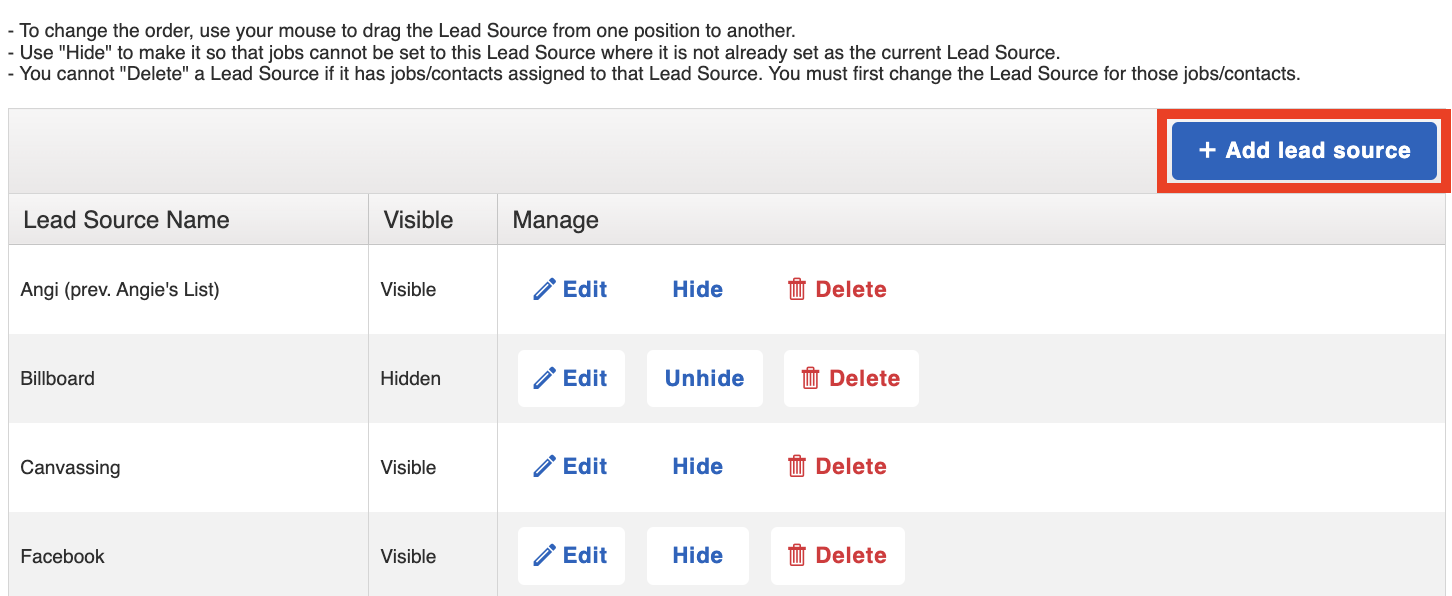Hide the Facebook lead source

[x=698, y=556]
